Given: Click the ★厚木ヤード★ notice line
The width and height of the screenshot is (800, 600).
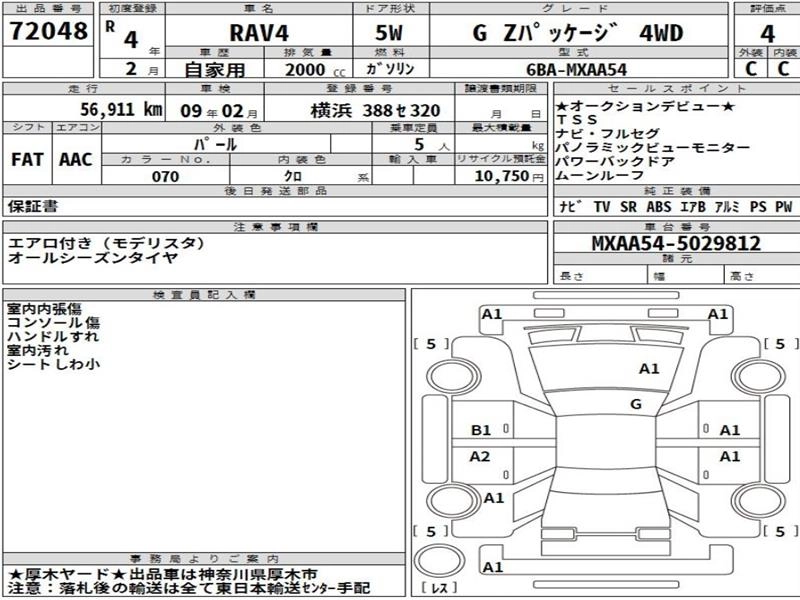Looking at the screenshot, I should [x=162, y=574].
